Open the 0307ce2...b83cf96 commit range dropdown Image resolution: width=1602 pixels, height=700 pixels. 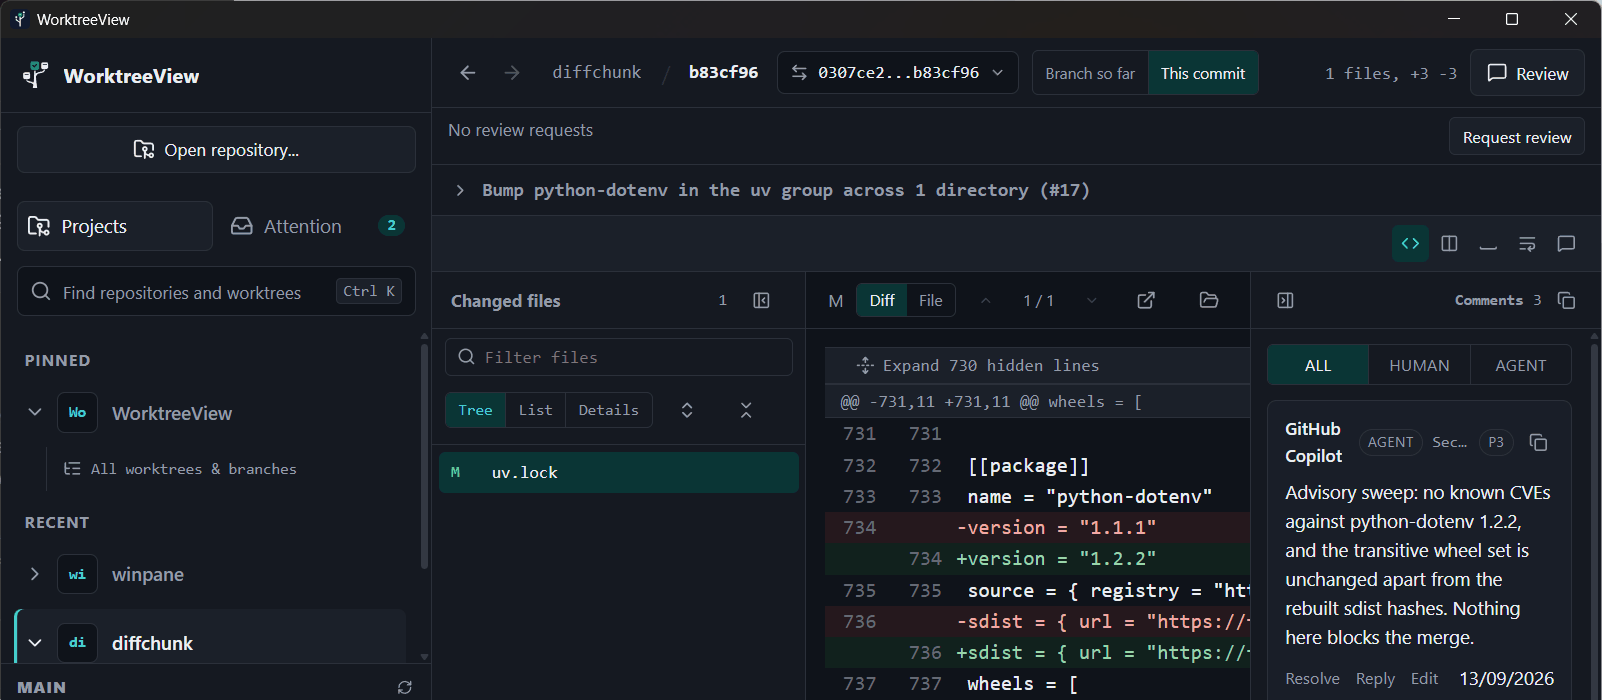click(898, 73)
